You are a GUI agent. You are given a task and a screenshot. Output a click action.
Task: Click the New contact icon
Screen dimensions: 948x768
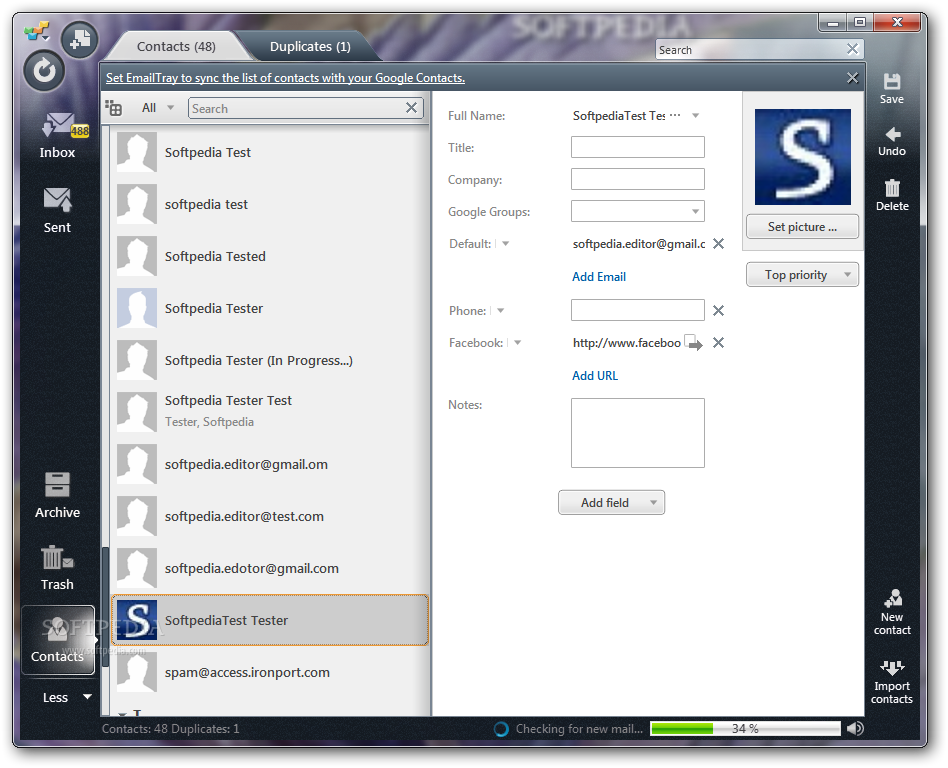coord(892,612)
